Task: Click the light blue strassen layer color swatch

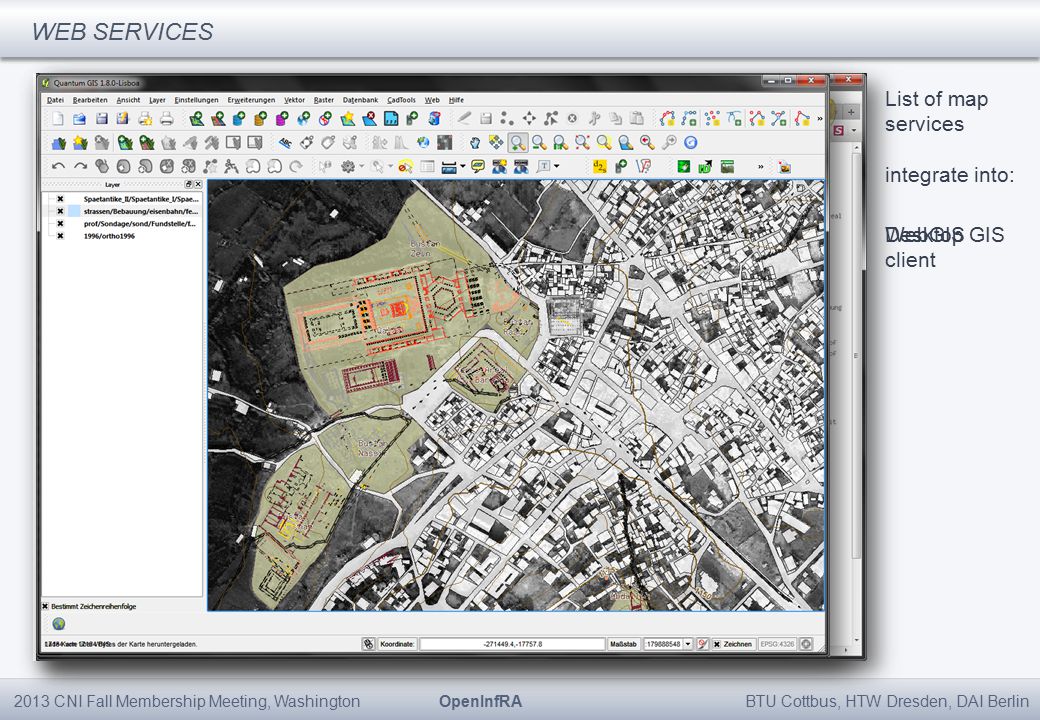Action: 74,211
